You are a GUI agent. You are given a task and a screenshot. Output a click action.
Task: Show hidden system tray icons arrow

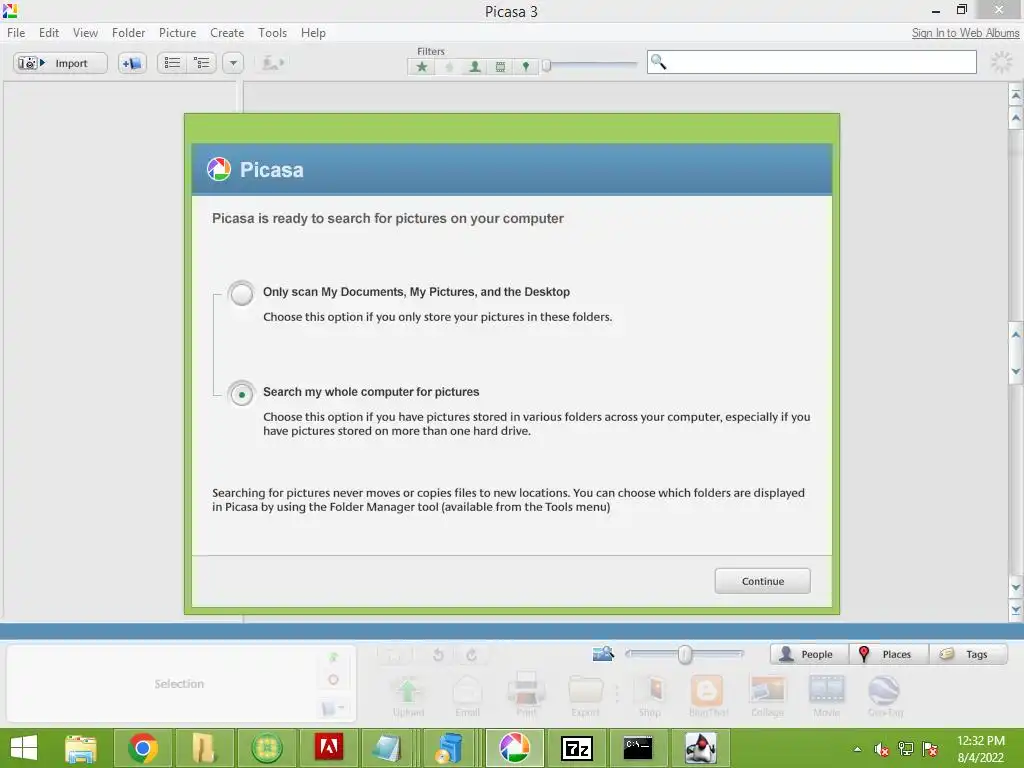point(857,749)
